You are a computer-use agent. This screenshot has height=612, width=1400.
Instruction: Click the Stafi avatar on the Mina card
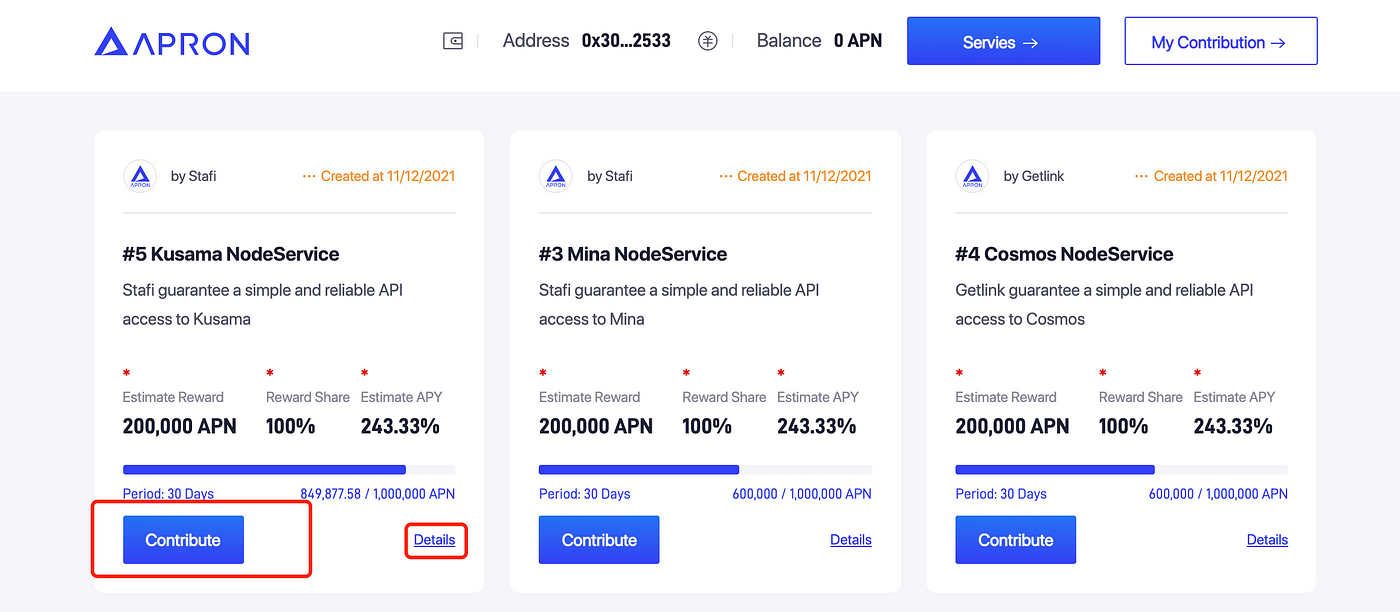556,176
